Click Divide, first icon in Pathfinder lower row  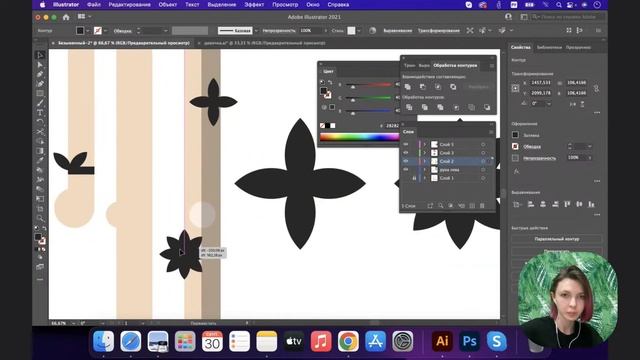click(x=409, y=107)
